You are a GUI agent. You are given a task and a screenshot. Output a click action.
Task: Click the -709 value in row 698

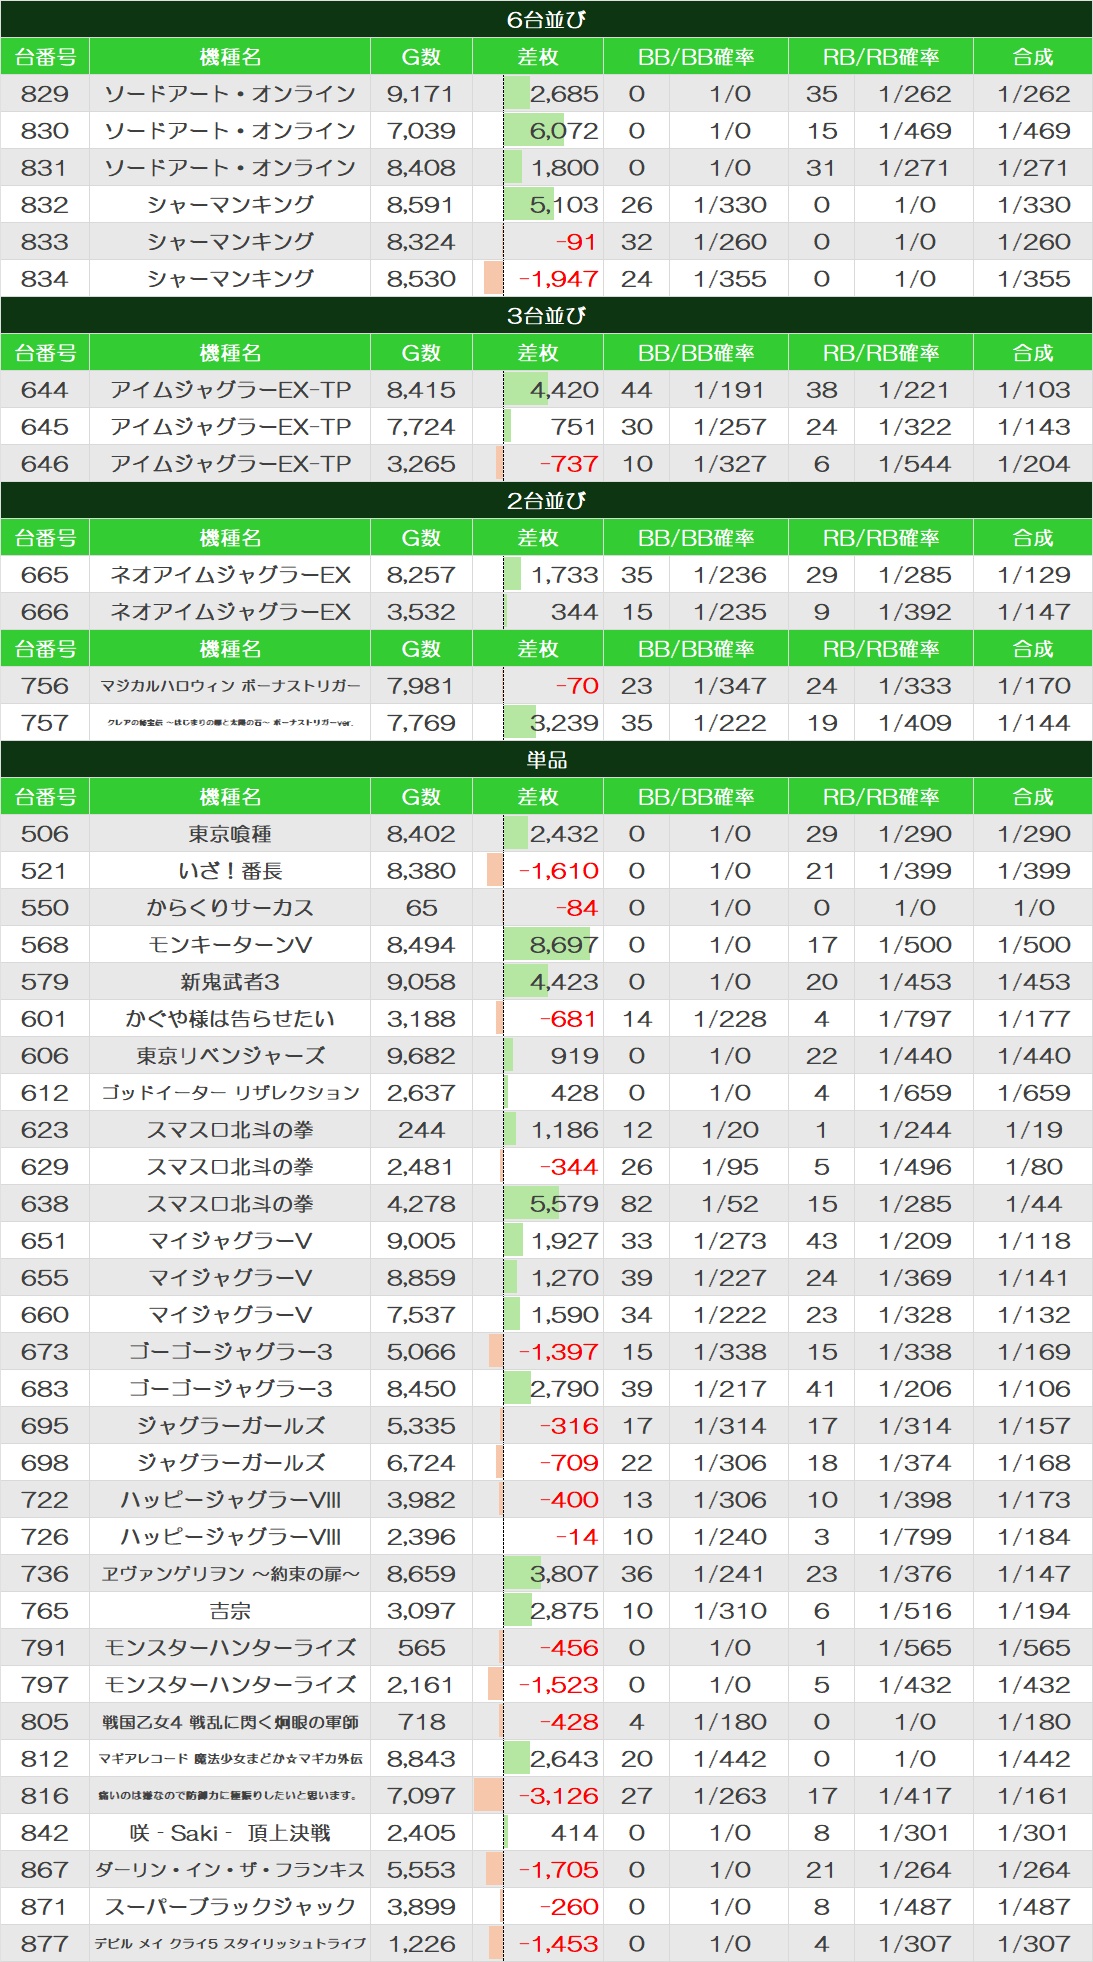568,1463
